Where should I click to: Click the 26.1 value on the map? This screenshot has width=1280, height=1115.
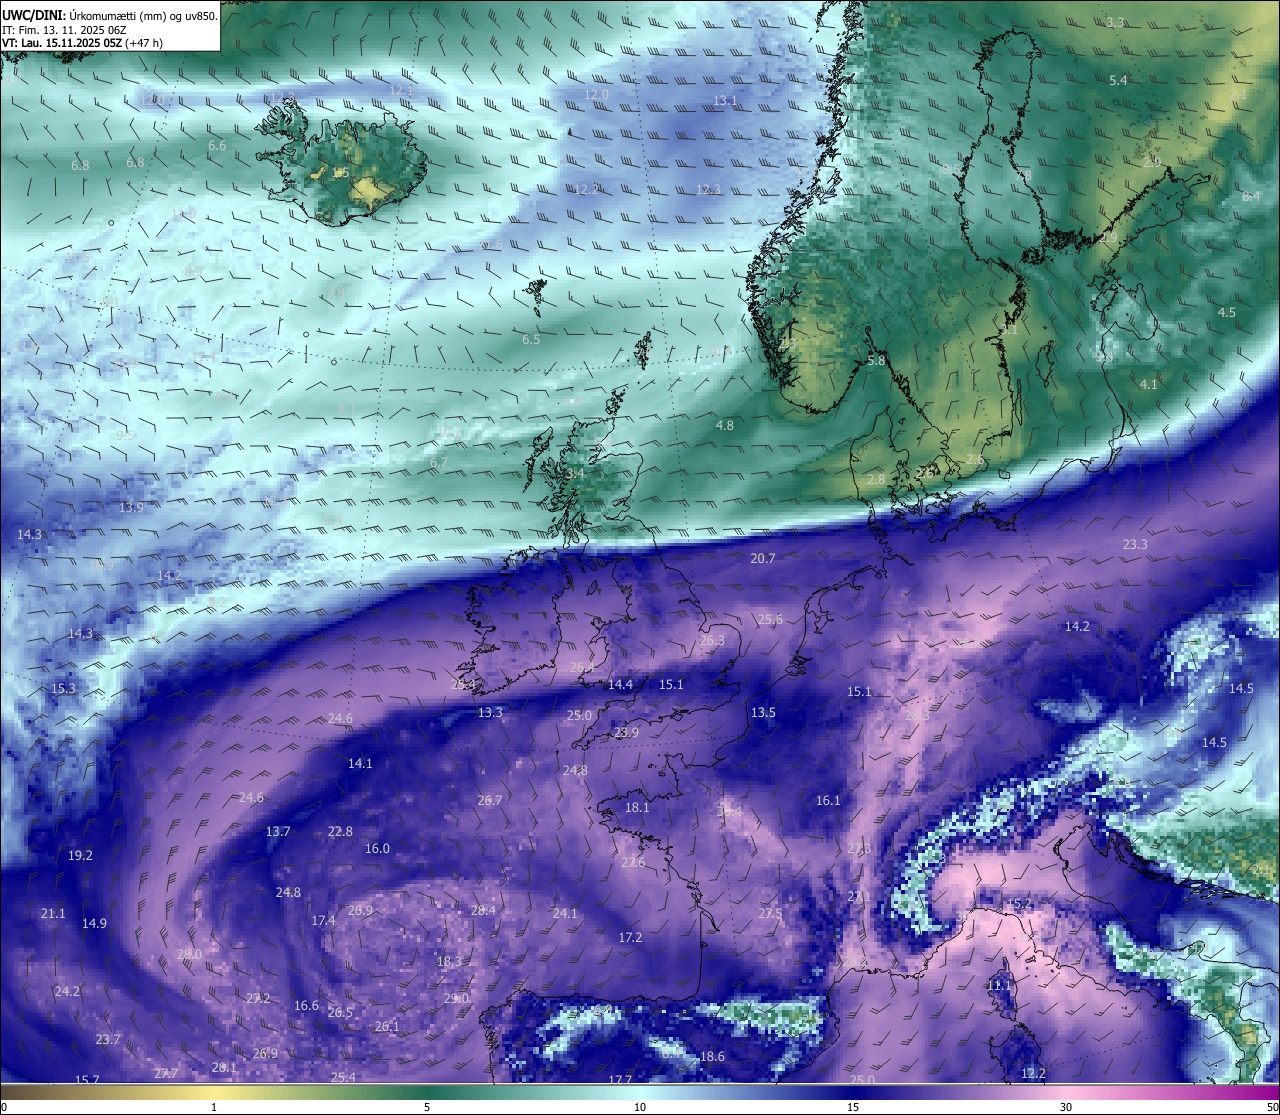point(387,1026)
